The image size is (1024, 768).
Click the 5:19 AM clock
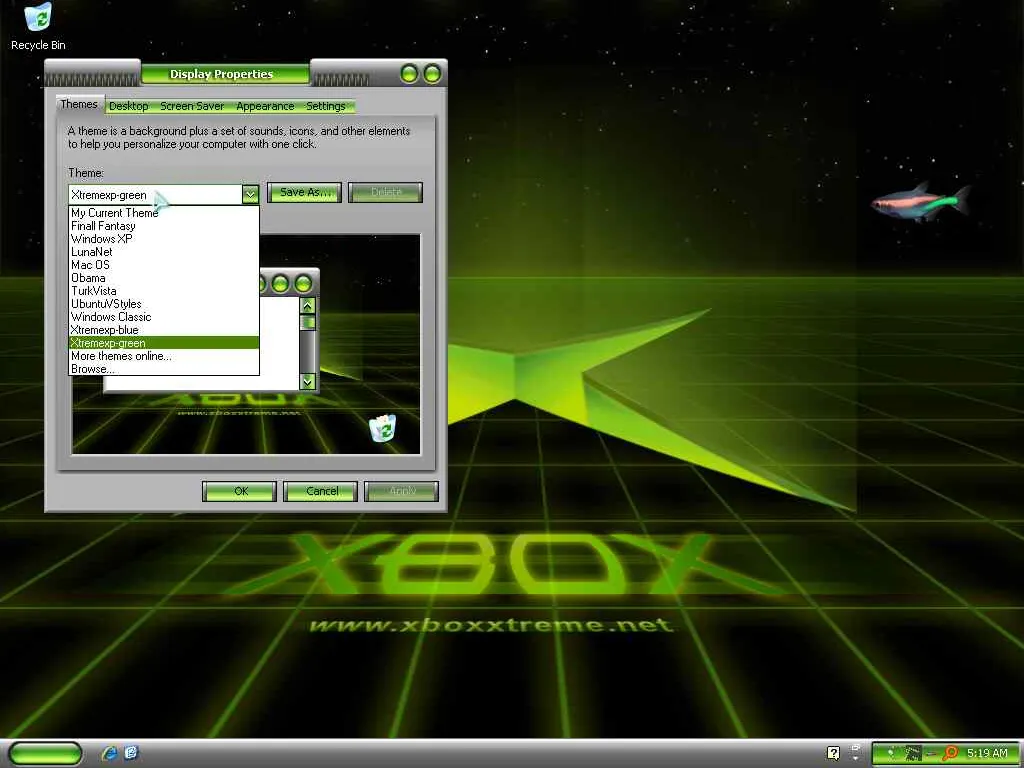pos(987,753)
